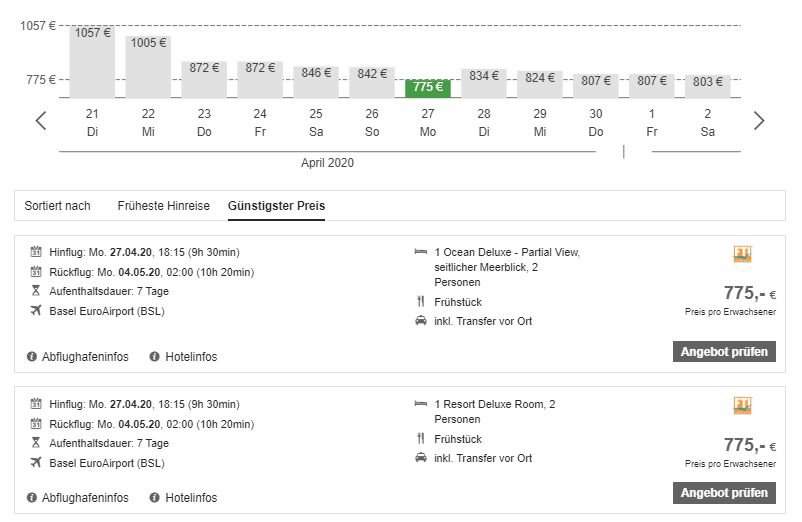Choose the 803 € bar for 2 Sa
The image size is (802, 522).
coord(708,84)
